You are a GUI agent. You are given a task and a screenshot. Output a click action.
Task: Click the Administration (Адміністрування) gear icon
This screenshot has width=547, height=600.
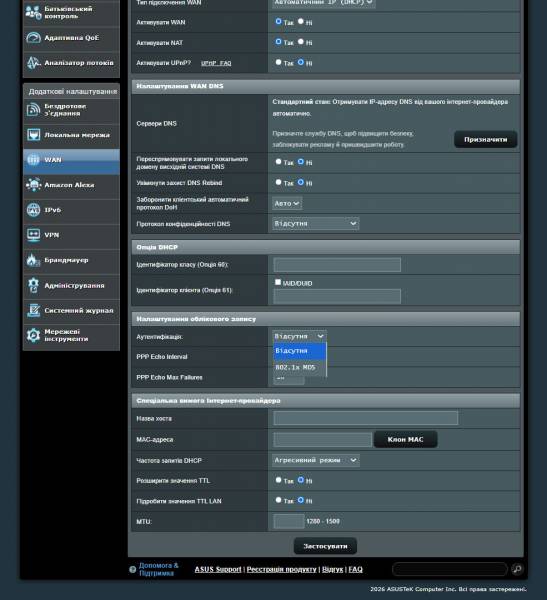[x=33, y=285]
